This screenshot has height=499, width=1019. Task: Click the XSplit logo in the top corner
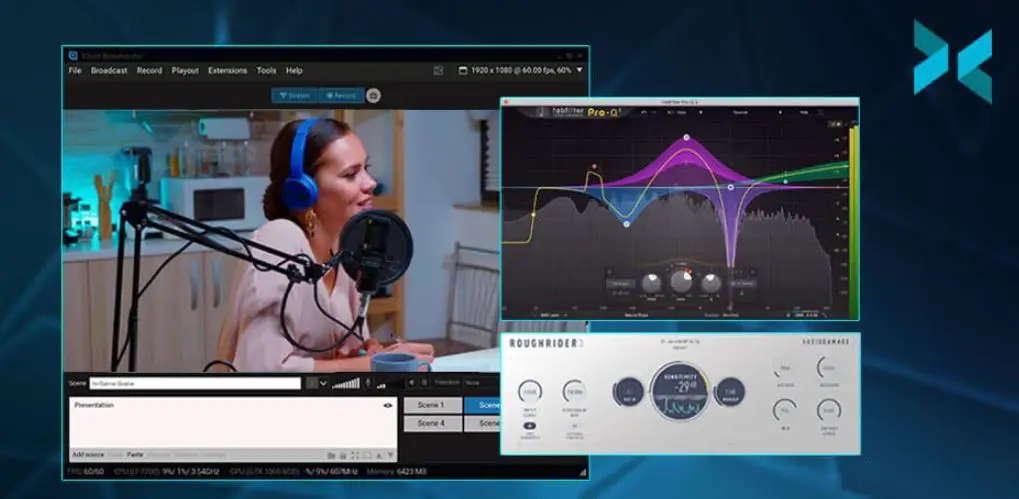pyautogui.click(x=953, y=60)
